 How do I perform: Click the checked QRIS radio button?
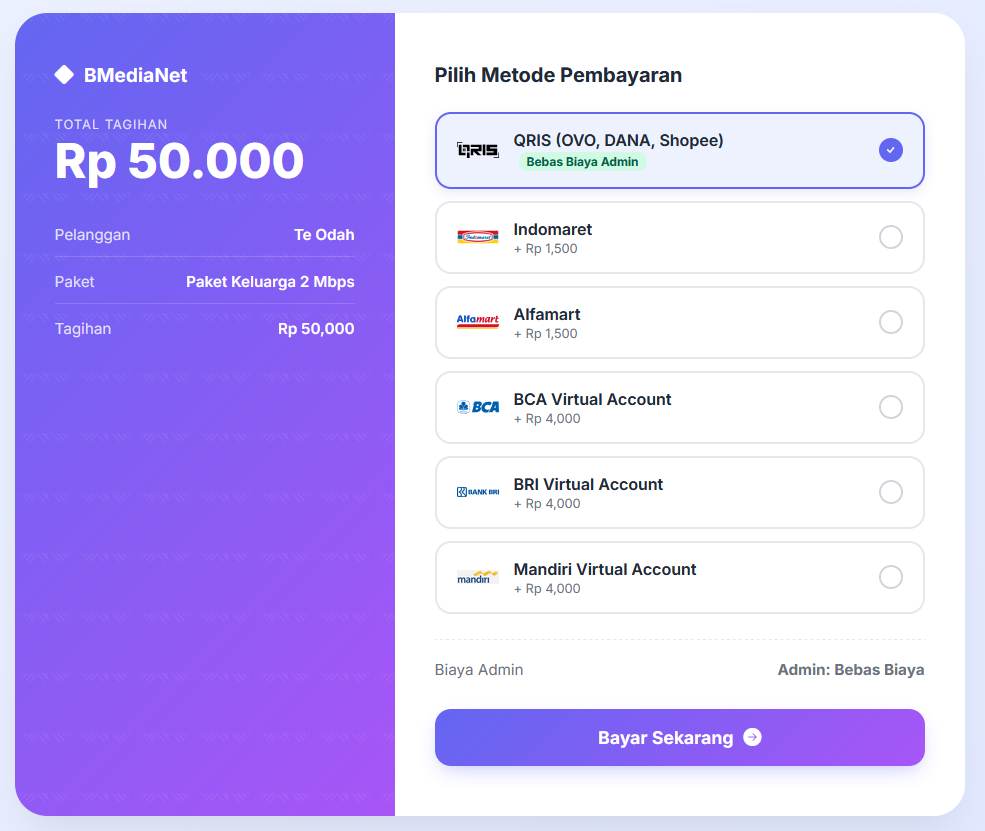point(890,150)
